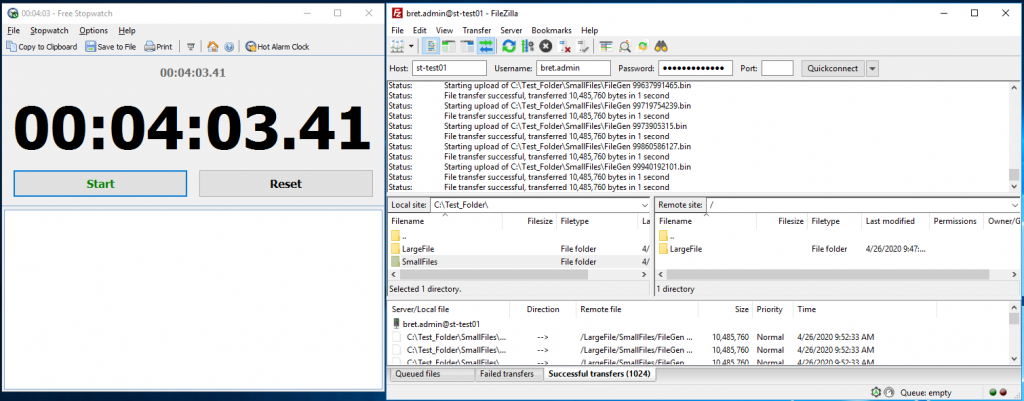Open the FileZilla Site Manager icon

click(397, 46)
